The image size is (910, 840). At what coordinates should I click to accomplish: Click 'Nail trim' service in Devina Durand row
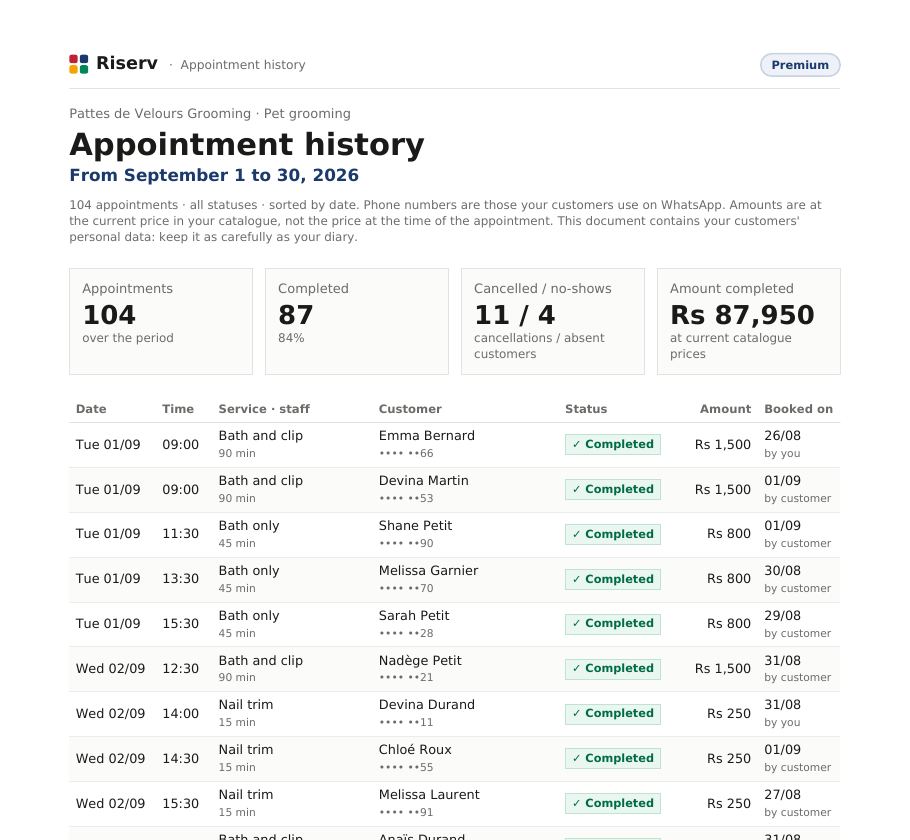[246, 705]
